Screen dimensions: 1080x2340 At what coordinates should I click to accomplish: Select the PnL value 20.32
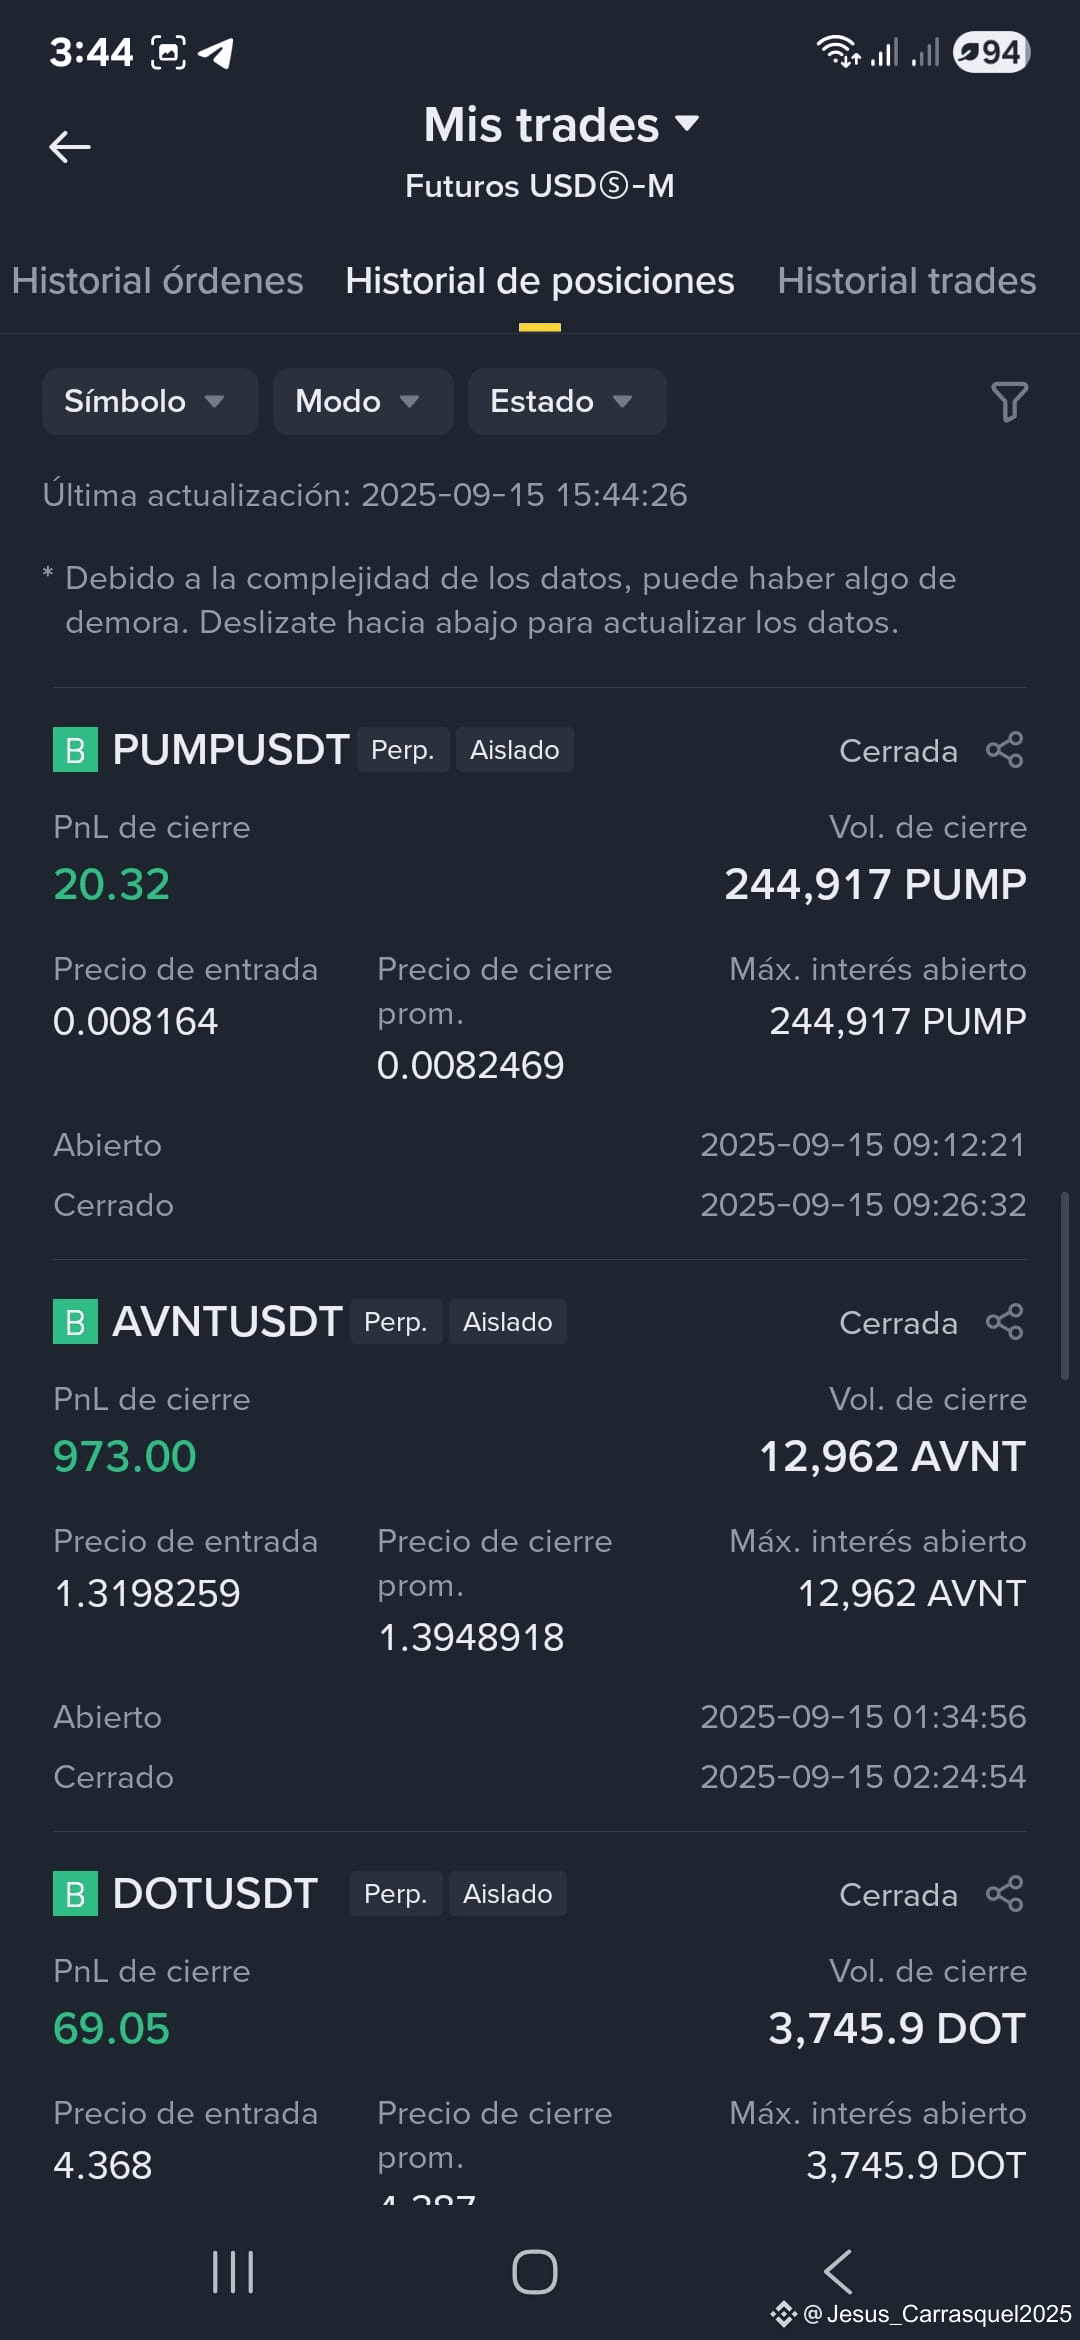coord(112,884)
